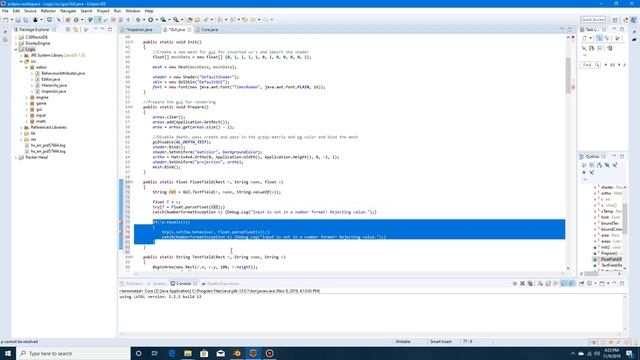Expand the engine package node
Screen dimensions: 640x360
(27, 98)
